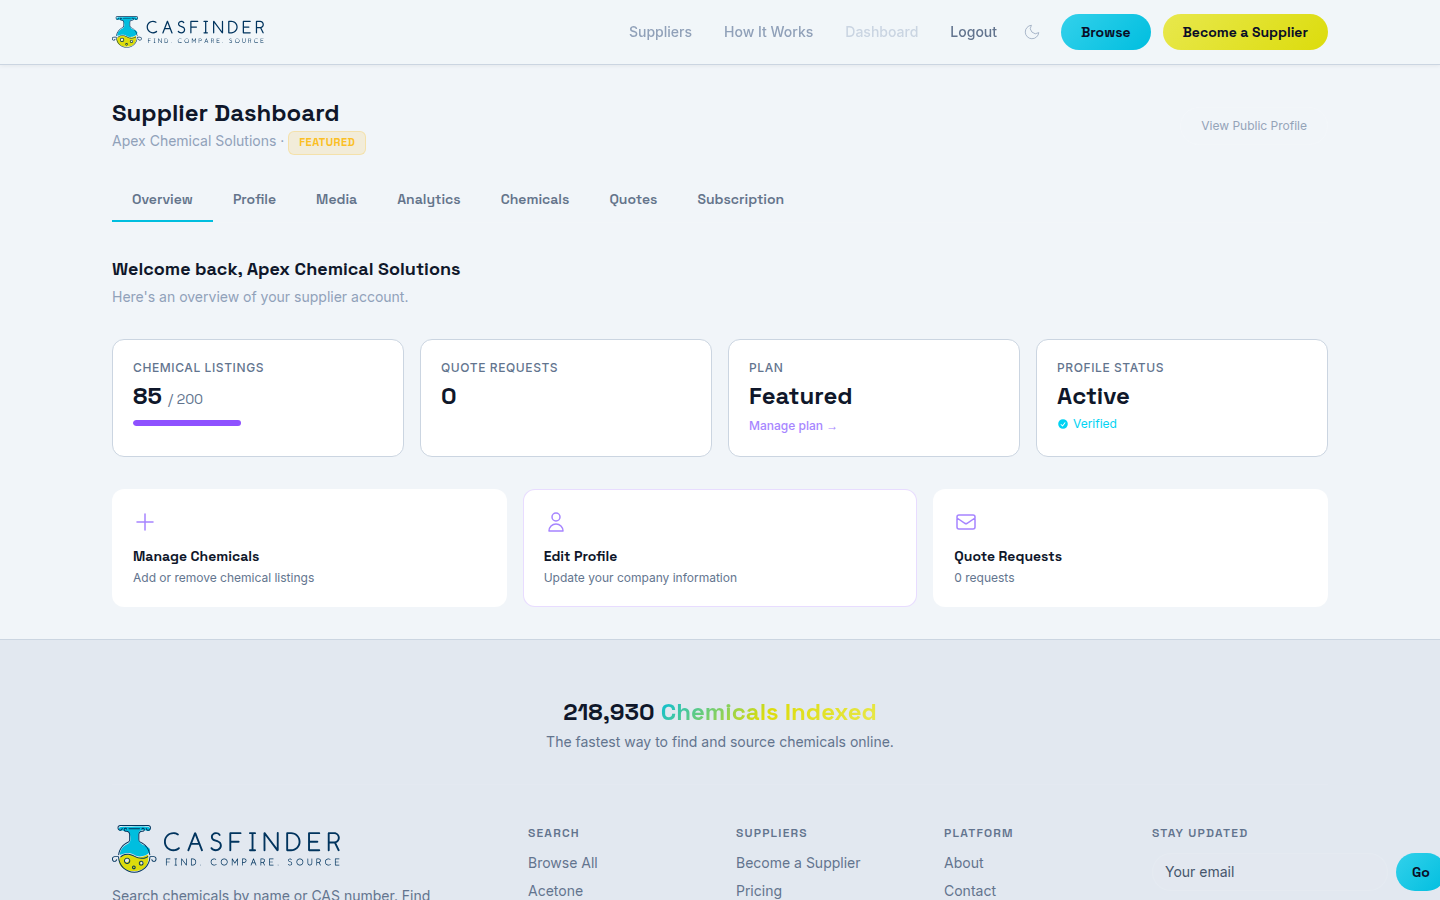Switch to the Quotes tab
1440x900 pixels.
(x=633, y=199)
